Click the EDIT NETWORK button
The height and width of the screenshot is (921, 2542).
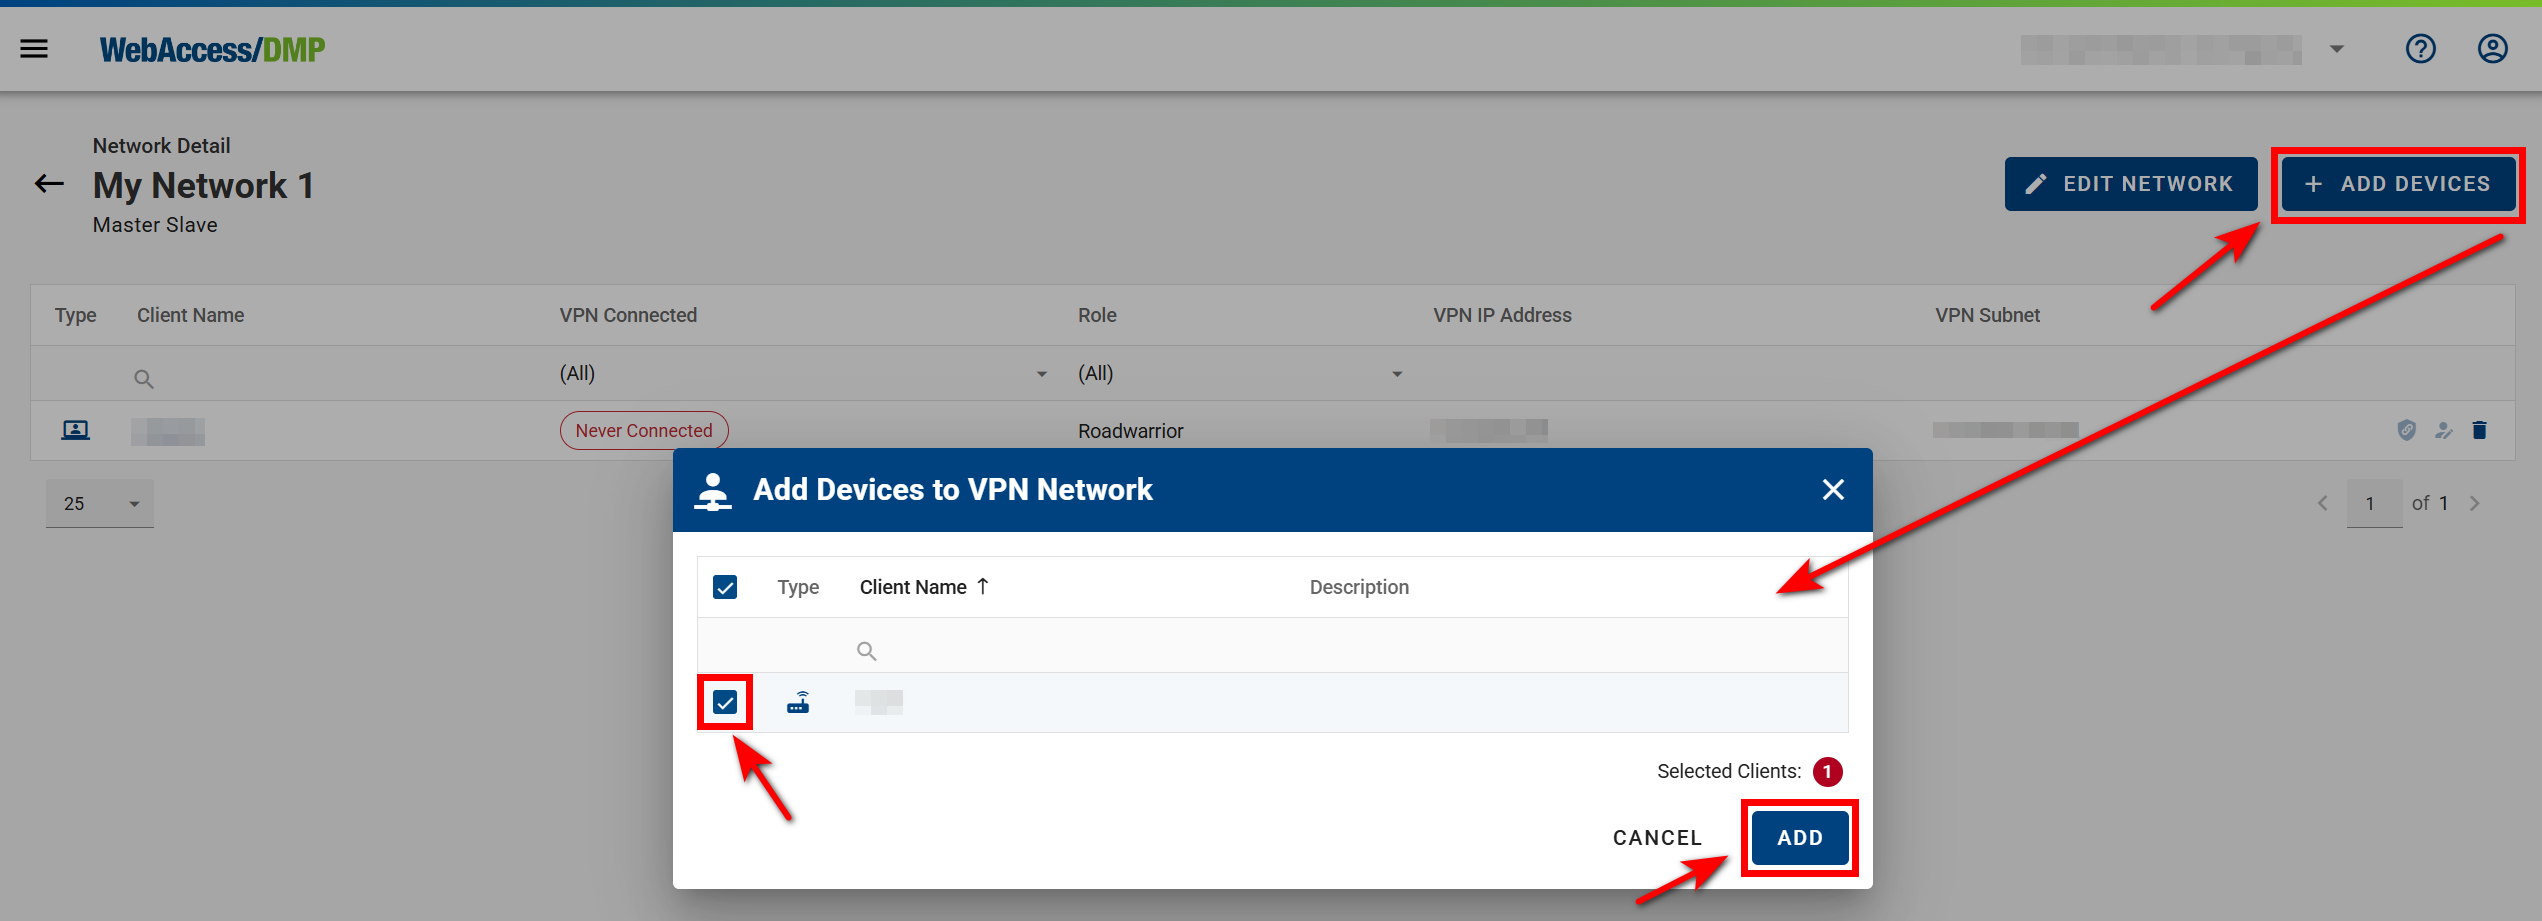pos(2131,184)
